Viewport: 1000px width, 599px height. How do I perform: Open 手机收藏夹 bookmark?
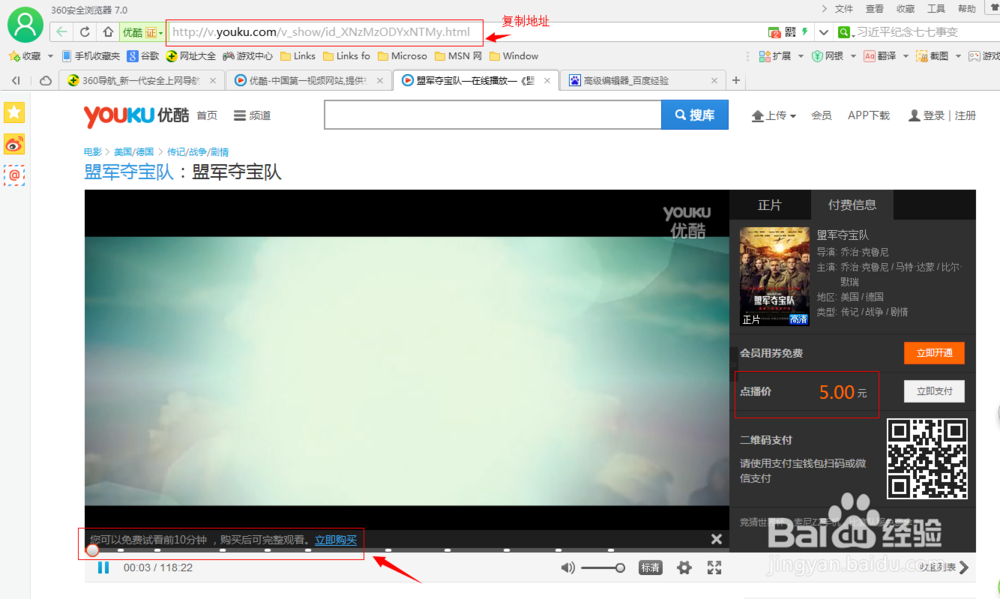pos(91,56)
